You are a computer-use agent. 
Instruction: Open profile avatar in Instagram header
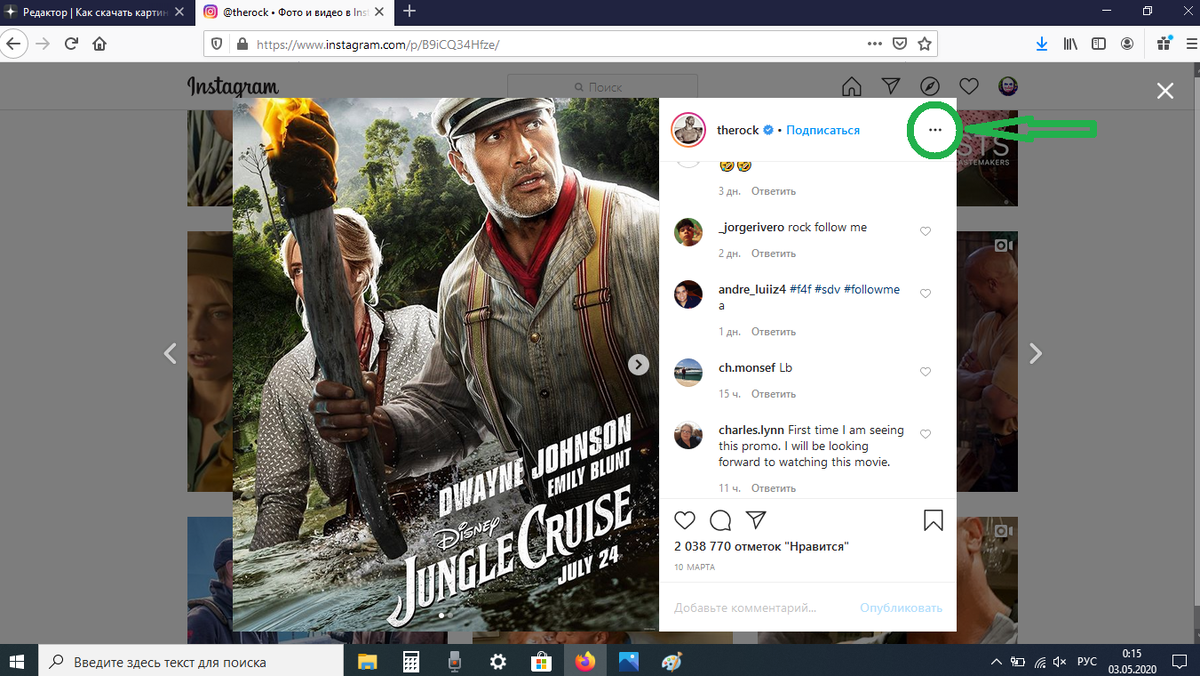1008,87
